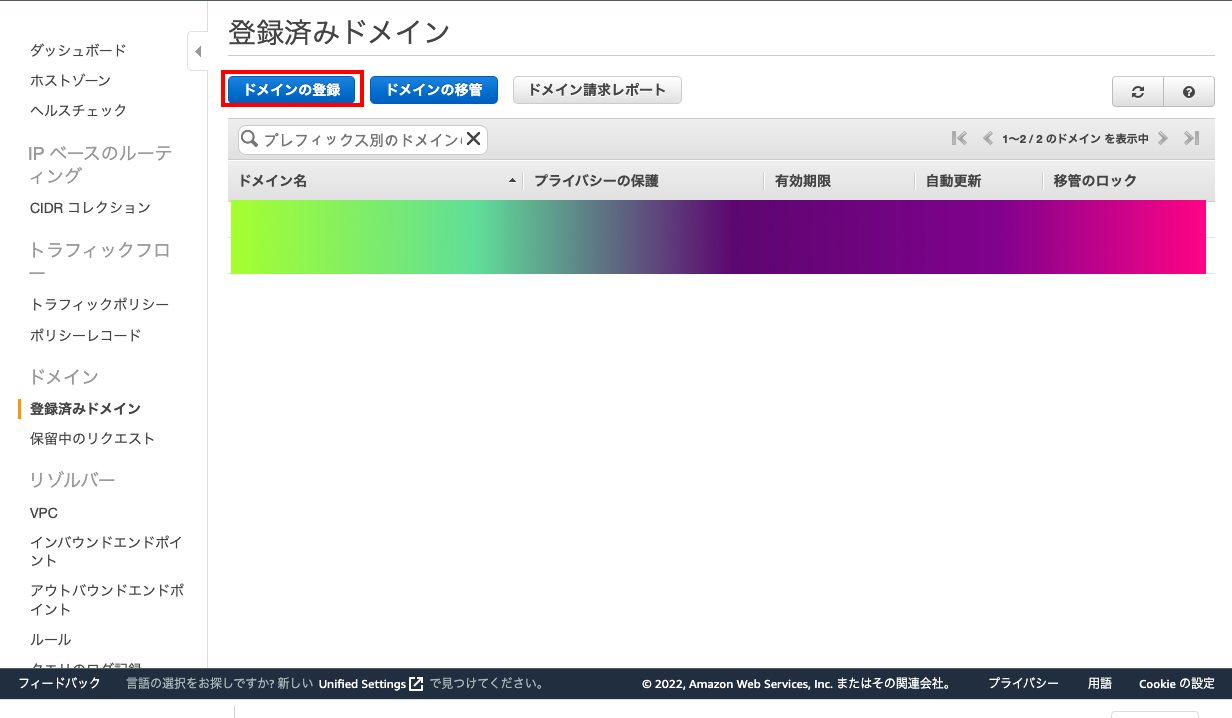Image resolution: width=1232 pixels, height=718 pixels.
Task: Focus the domain prefix search field
Action: tap(360, 140)
